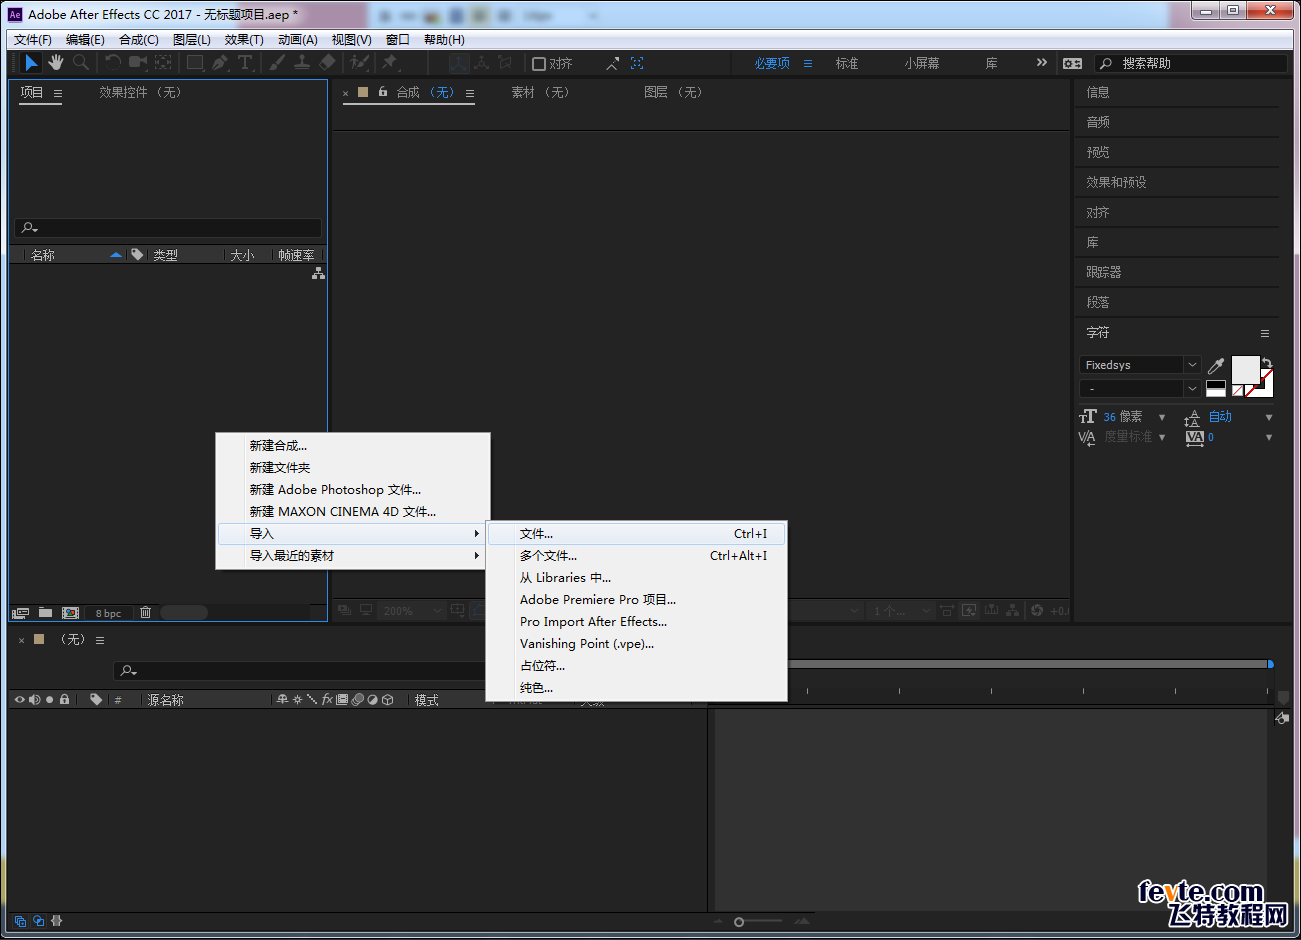This screenshot has width=1301, height=940.
Task: Toggle the timeline solo column dot
Action: [x=49, y=700]
